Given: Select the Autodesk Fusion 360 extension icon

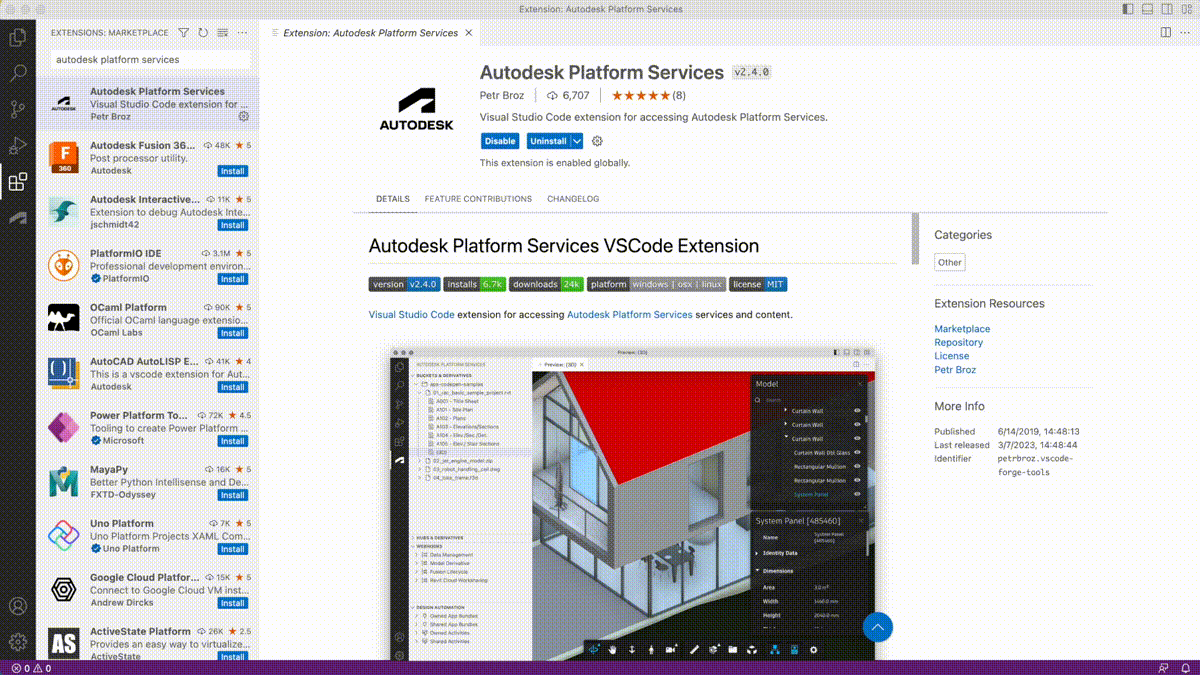Looking at the screenshot, I should (63, 157).
